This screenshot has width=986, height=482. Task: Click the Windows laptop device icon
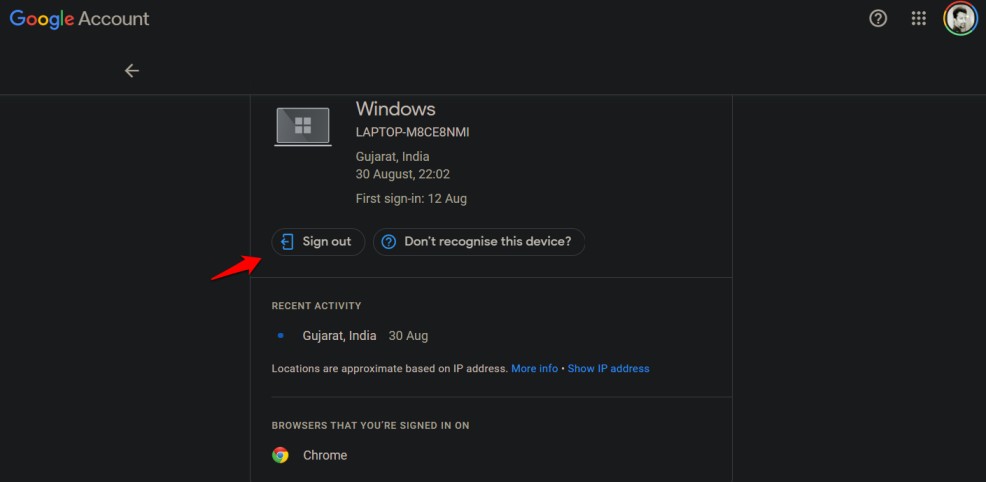tap(303, 126)
